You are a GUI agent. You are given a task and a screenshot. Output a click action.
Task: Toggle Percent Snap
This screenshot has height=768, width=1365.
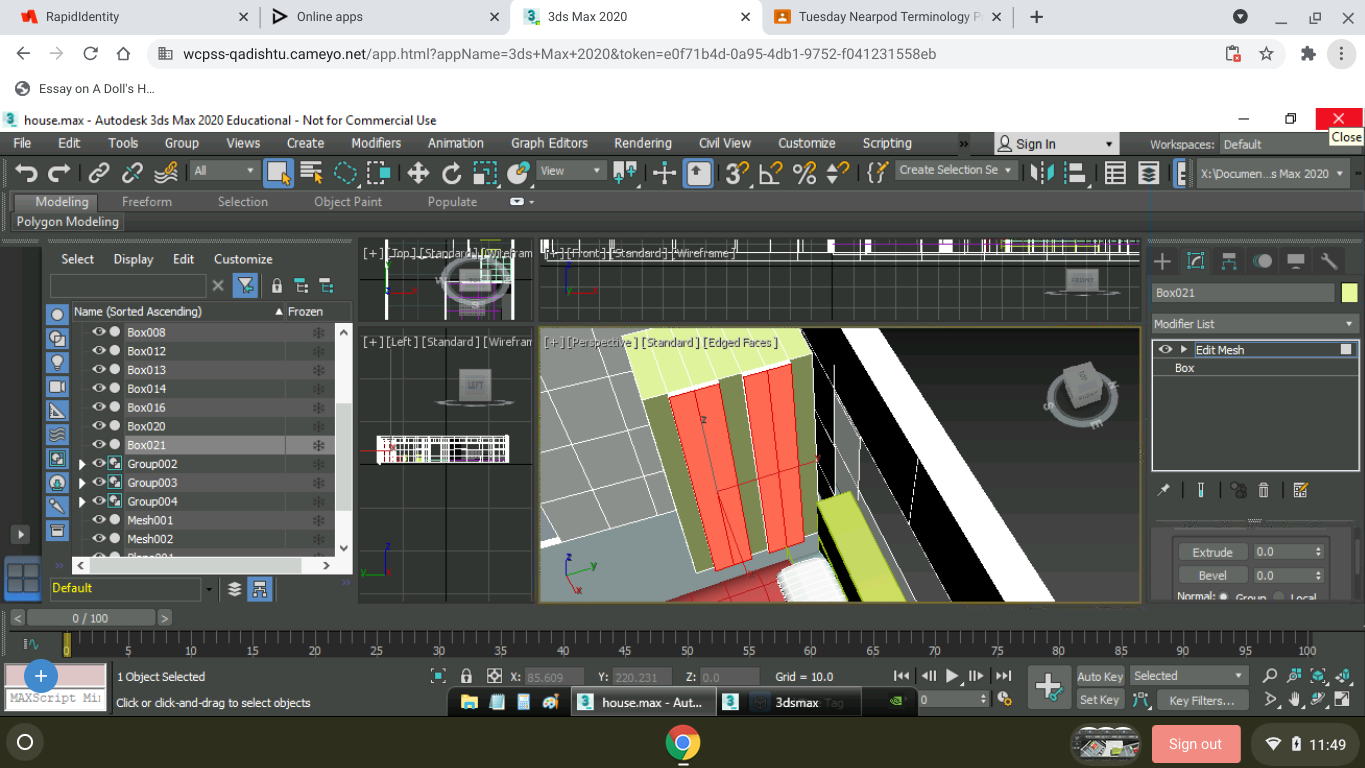click(x=804, y=173)
